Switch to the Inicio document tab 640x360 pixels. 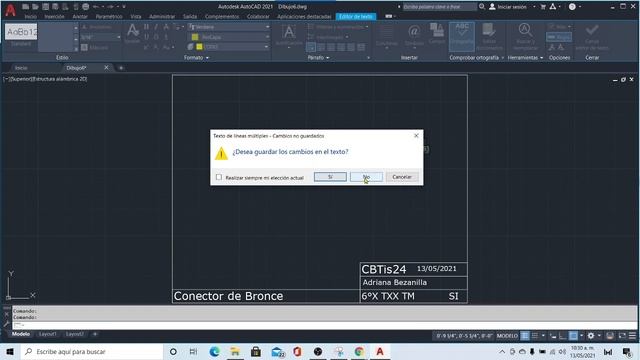click(x=21, y=68)
